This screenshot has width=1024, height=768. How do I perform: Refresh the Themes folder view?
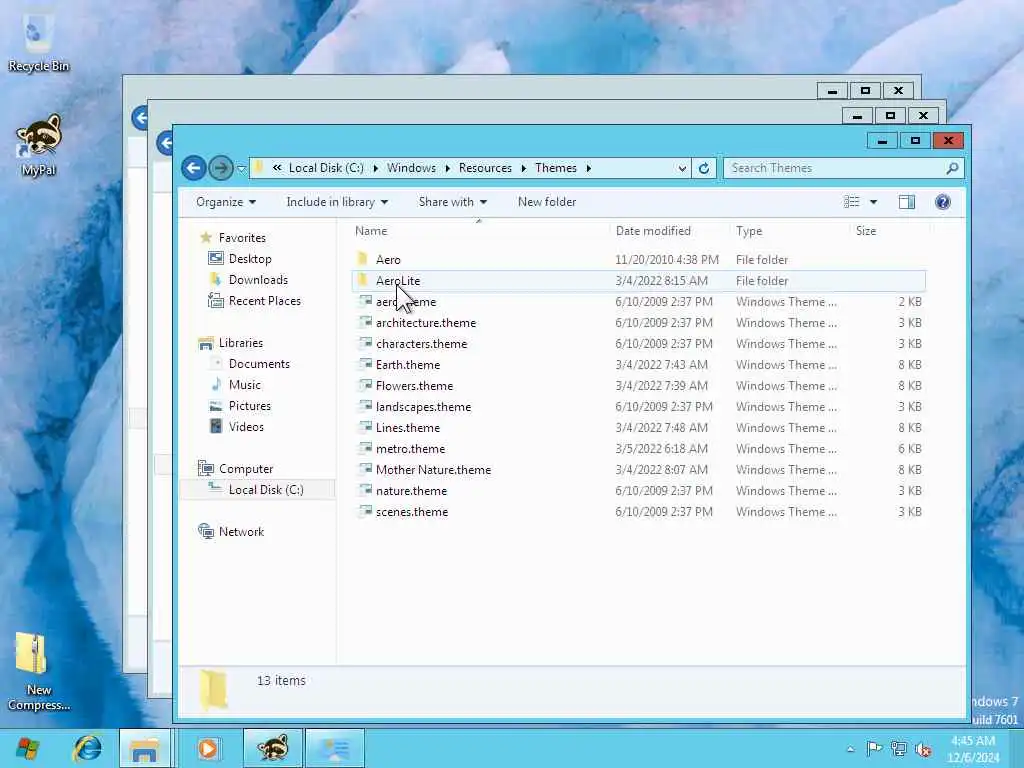(x=704, y=168)
